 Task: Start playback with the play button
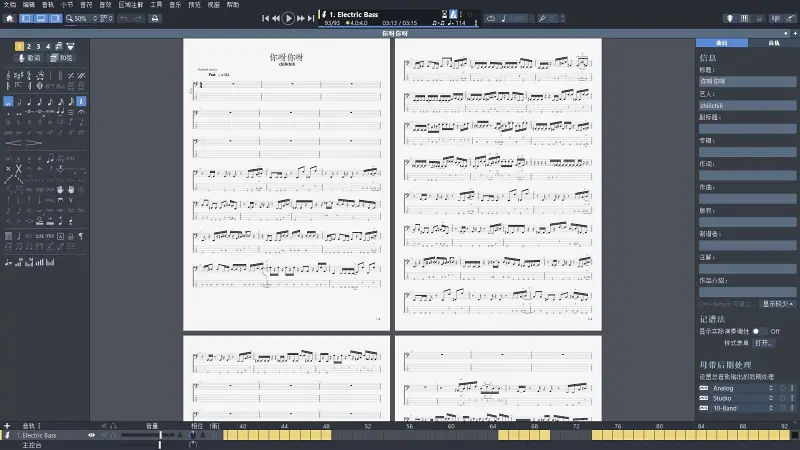[x=288, y=18]
